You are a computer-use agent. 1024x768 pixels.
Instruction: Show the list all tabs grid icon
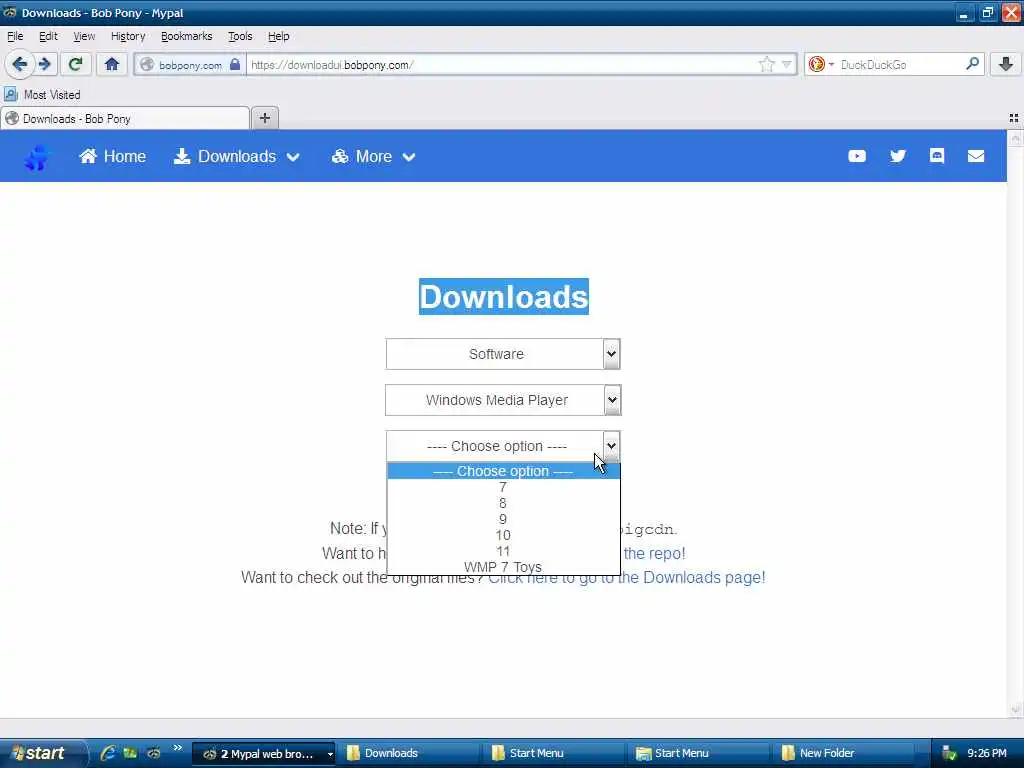(1014, 118)
